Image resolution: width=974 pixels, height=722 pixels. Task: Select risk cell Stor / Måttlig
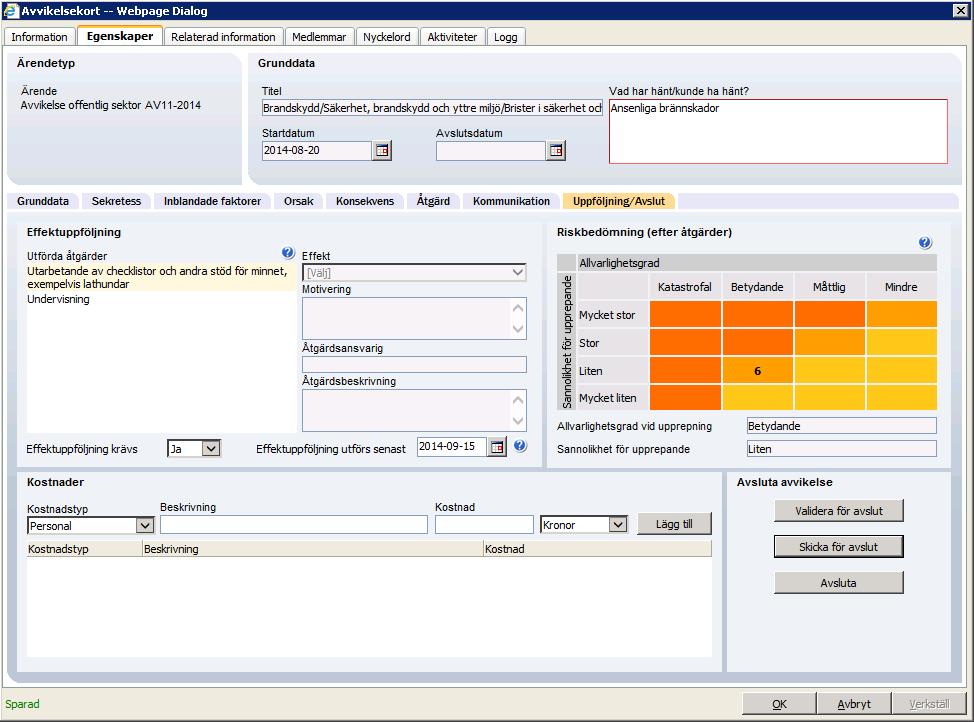[829, 342]
